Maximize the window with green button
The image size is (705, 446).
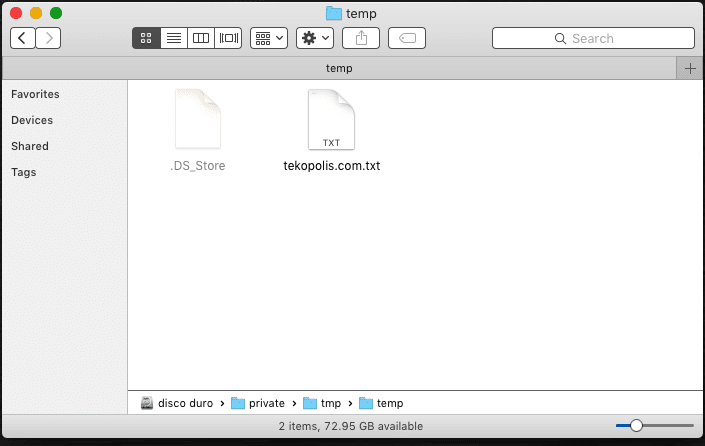click(x=56, y=13)
